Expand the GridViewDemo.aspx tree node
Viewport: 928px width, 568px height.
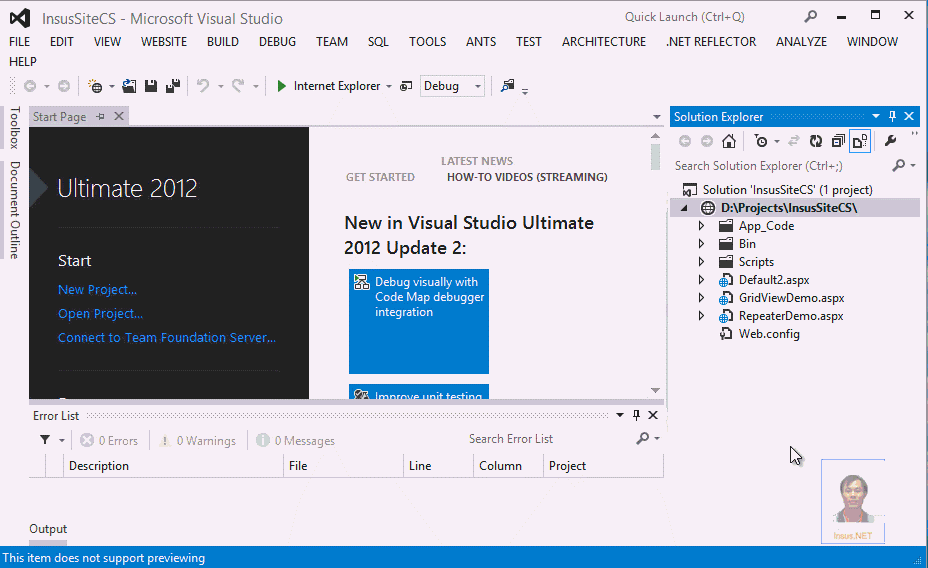tap(701, 298)
